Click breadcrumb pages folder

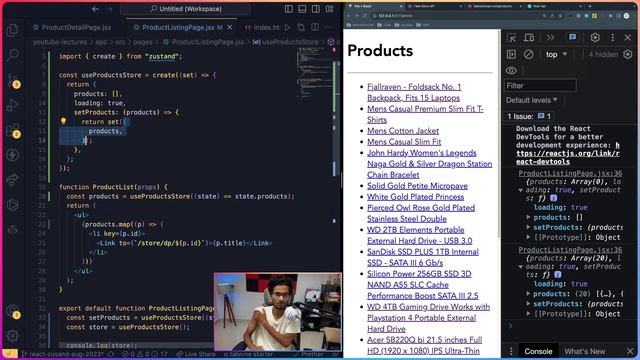[142, 42]
